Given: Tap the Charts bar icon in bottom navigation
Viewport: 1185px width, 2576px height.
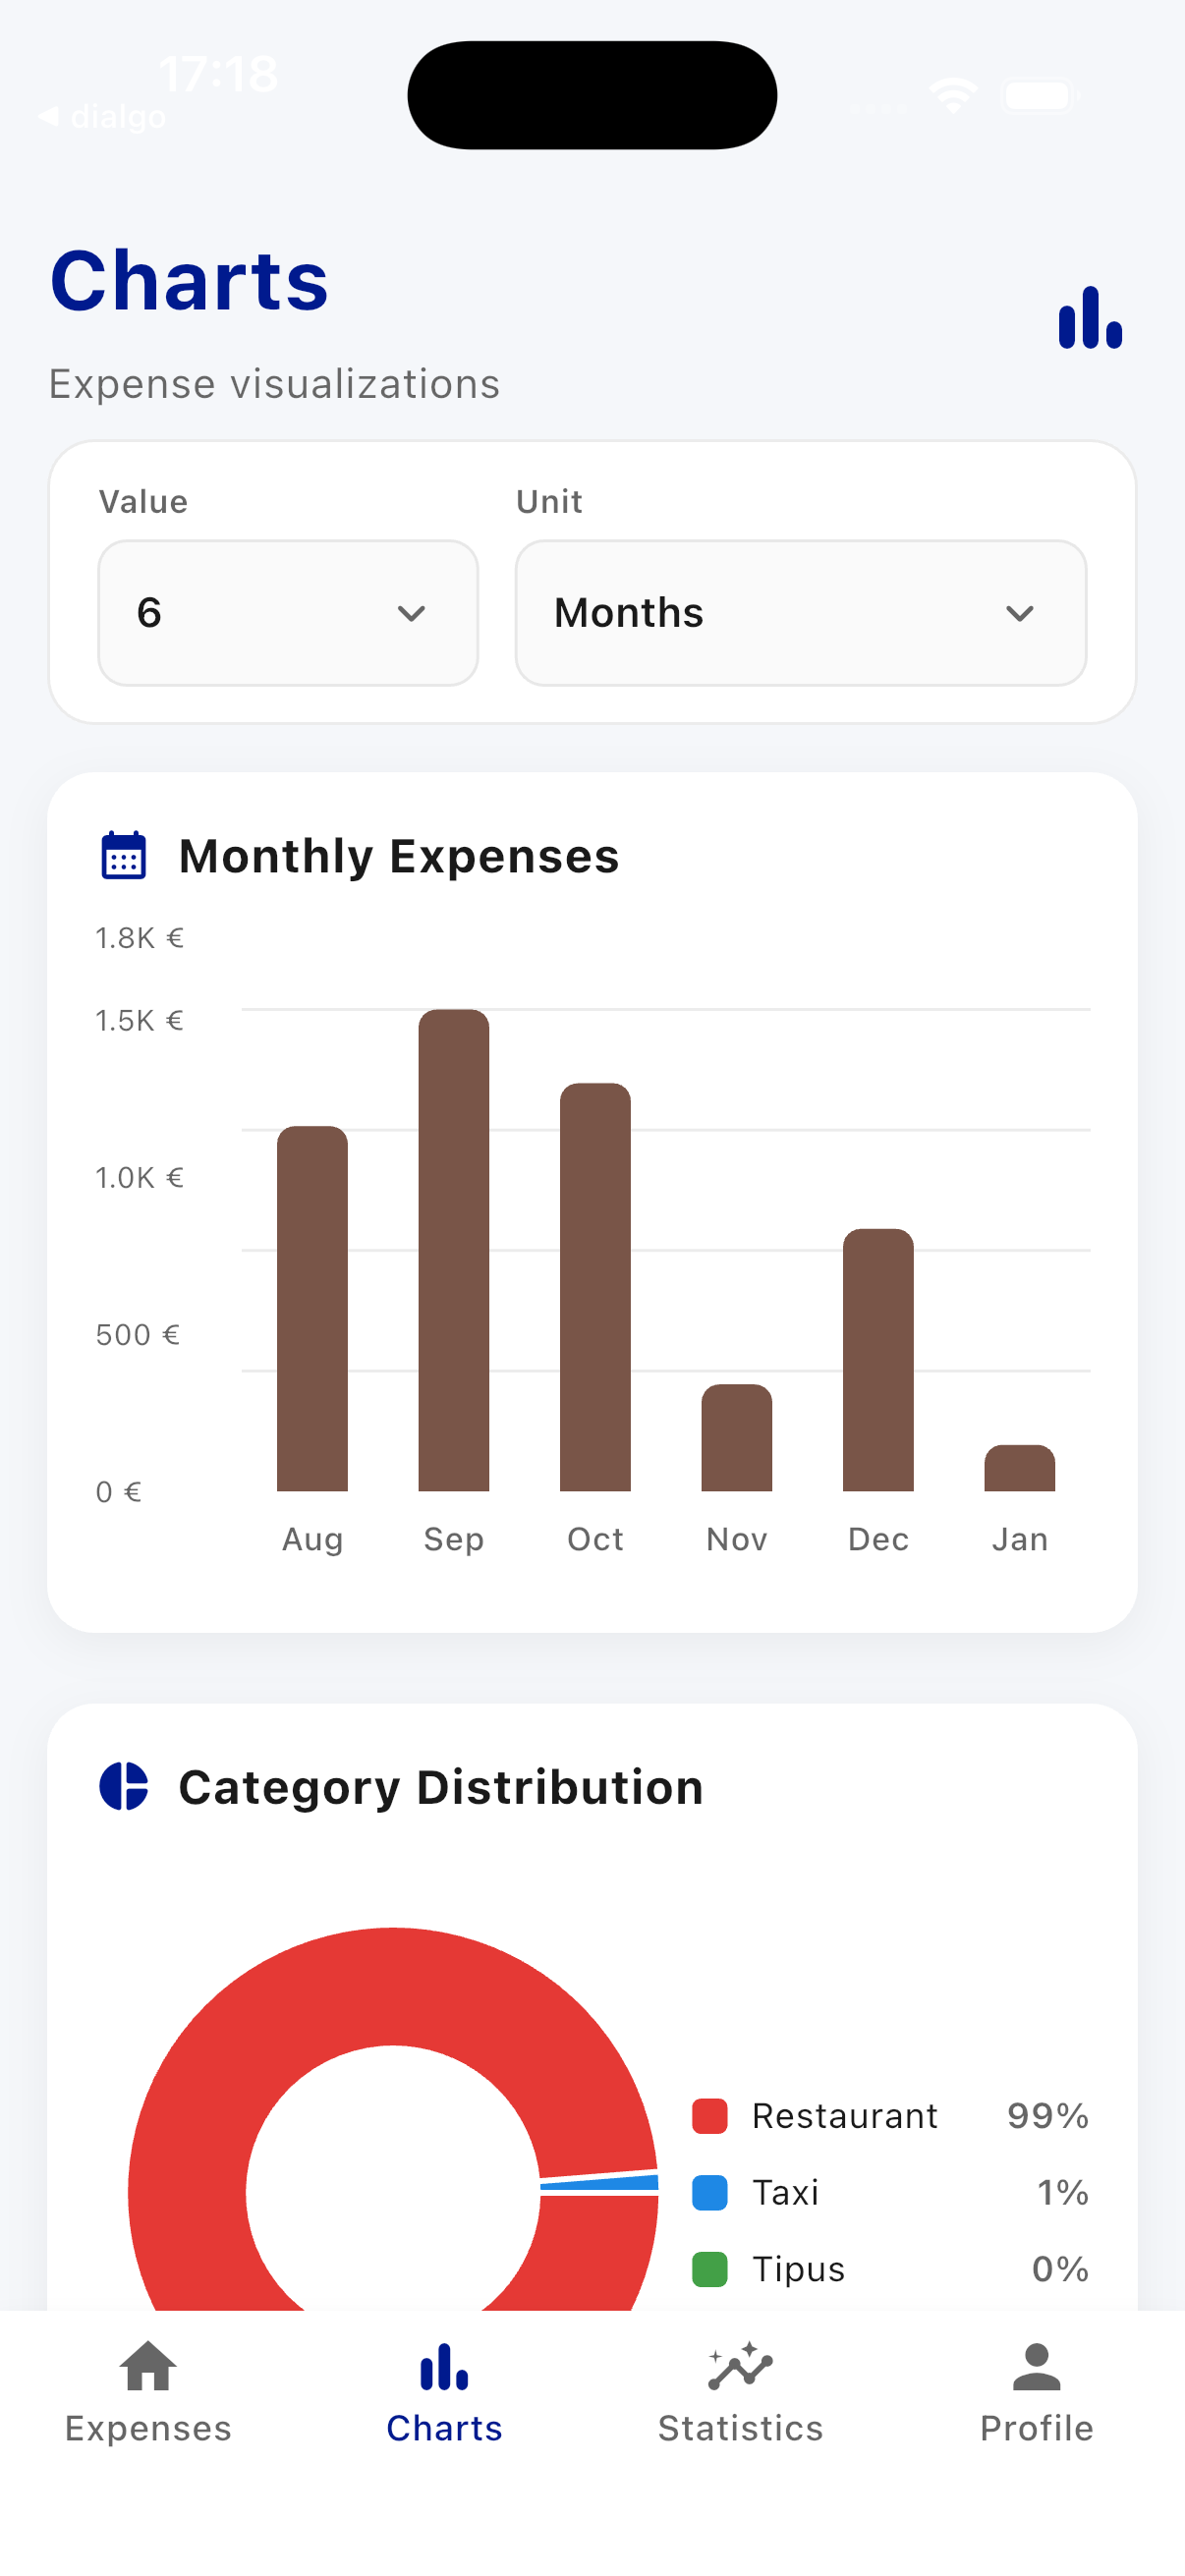Looking at the screenshot, I should point(444,2367).
